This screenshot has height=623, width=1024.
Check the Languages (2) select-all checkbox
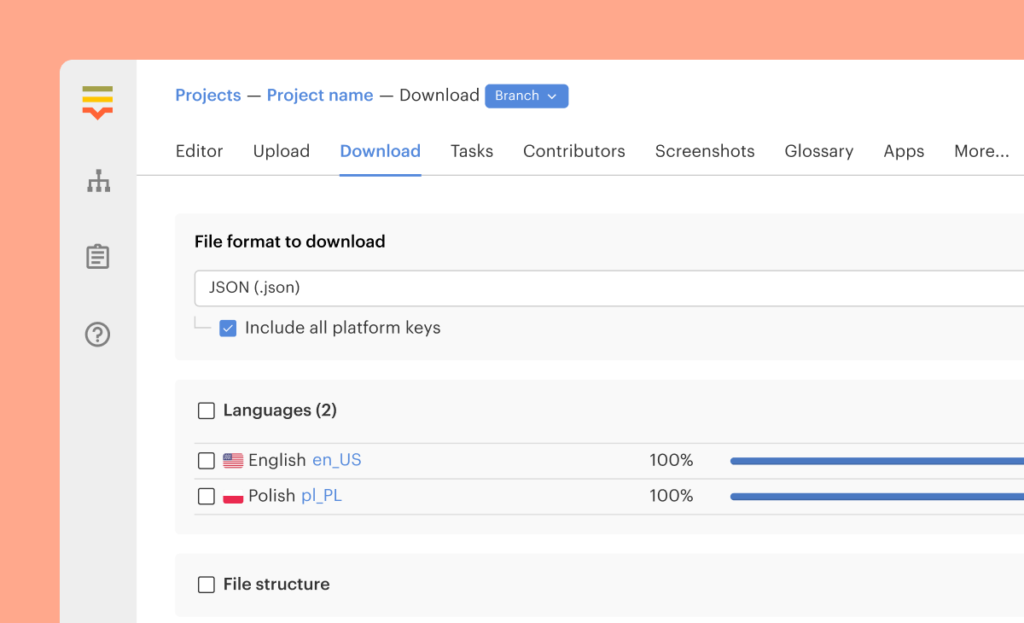click(206, 411)
